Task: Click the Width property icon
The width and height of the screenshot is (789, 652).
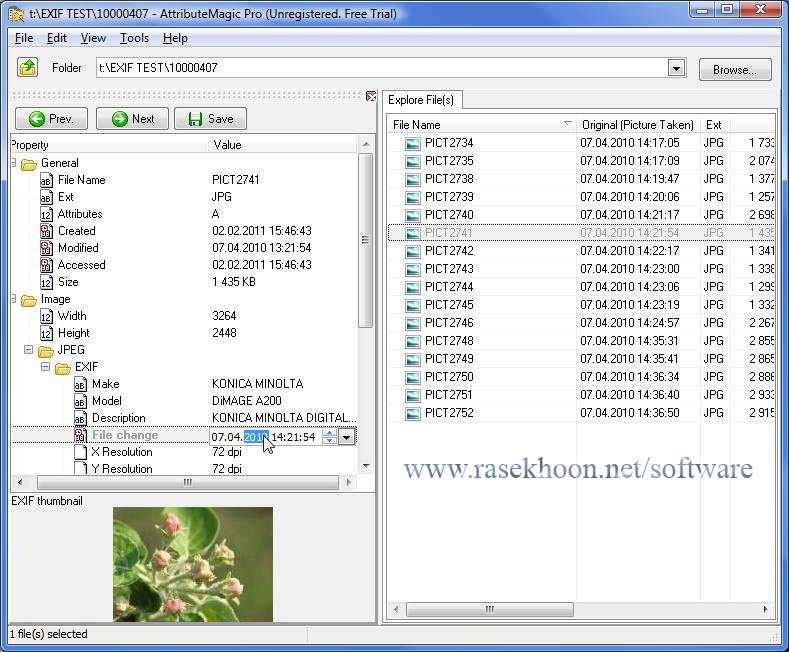Action: click(x=46, y=316)
